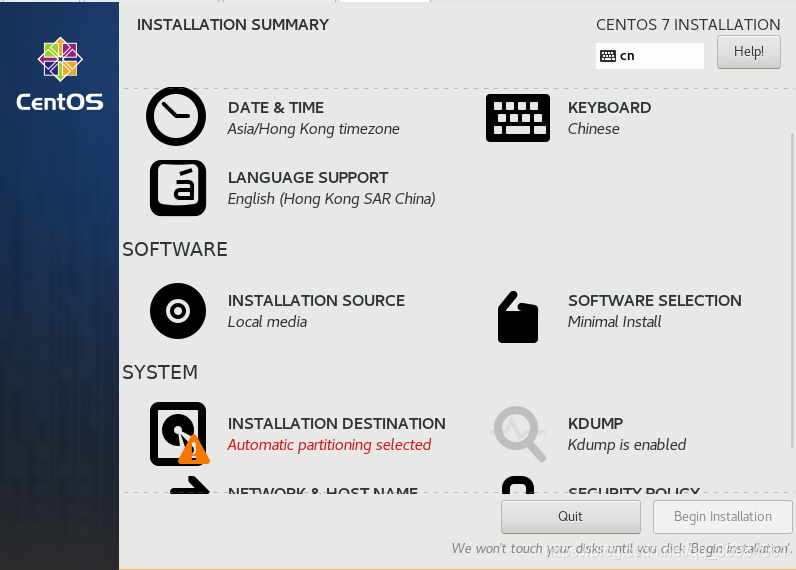Select the INSTALLATION DESTINATION heading
This screenshot has height=570, width=796.
click(x=337, y=423)
